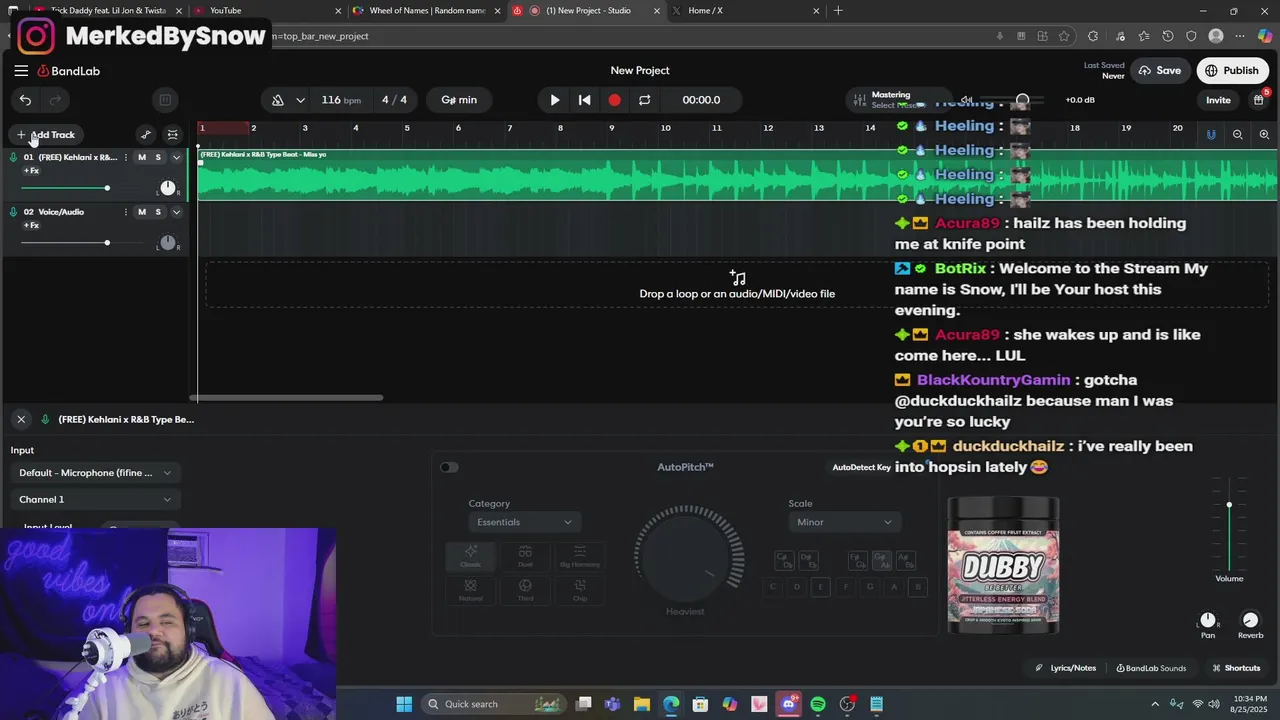Image resolution: width=1280 pixels, height=720 pixels.
Task: Click bar 5 on timeline ruler
Action: point(407,128)
